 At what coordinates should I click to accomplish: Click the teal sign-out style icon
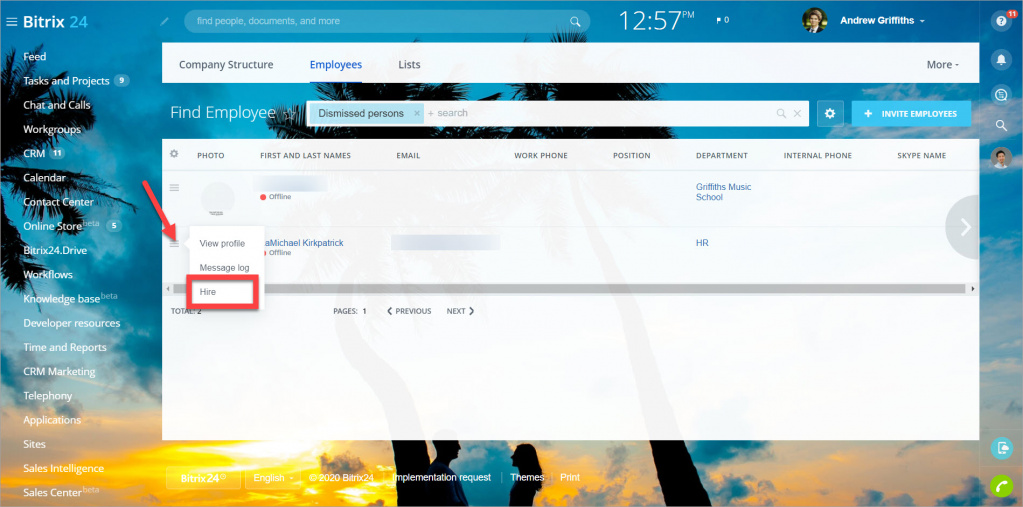1001,448
